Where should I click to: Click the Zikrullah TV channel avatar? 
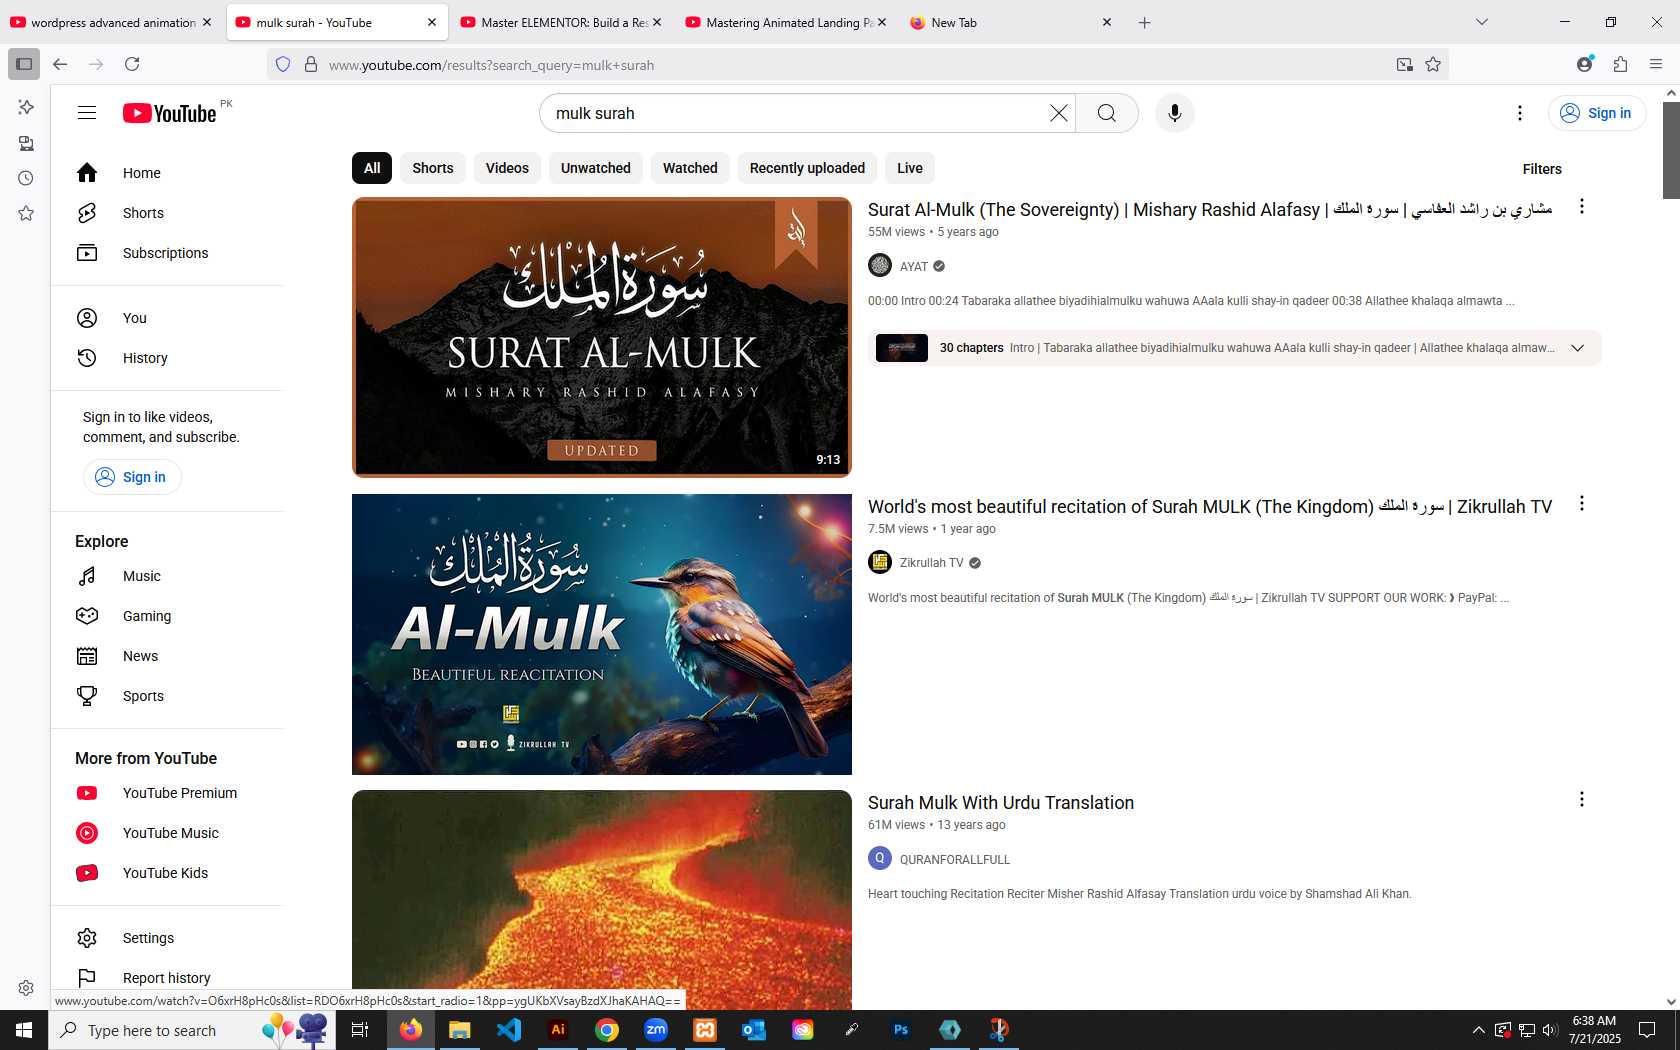coord(880,562)
